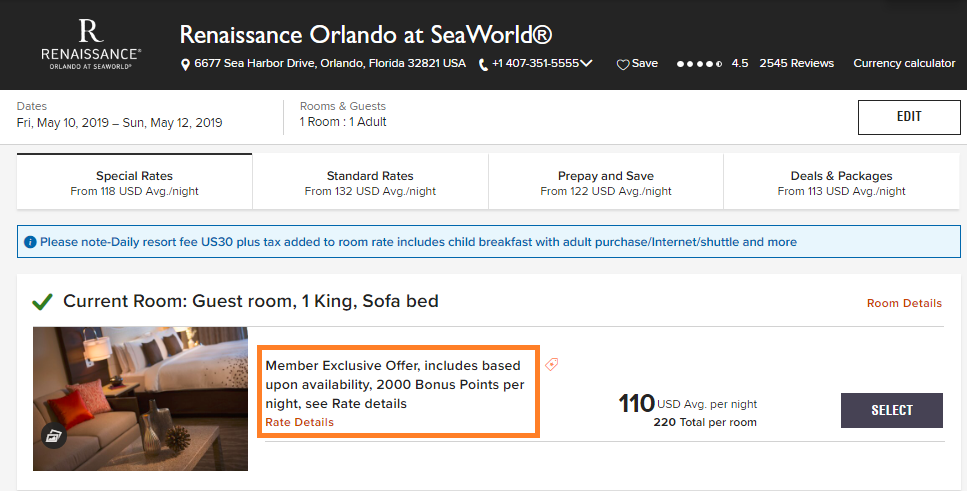Open photo gallery icon on room image
Screen dimensions: 967x491
tap(54, 436)
